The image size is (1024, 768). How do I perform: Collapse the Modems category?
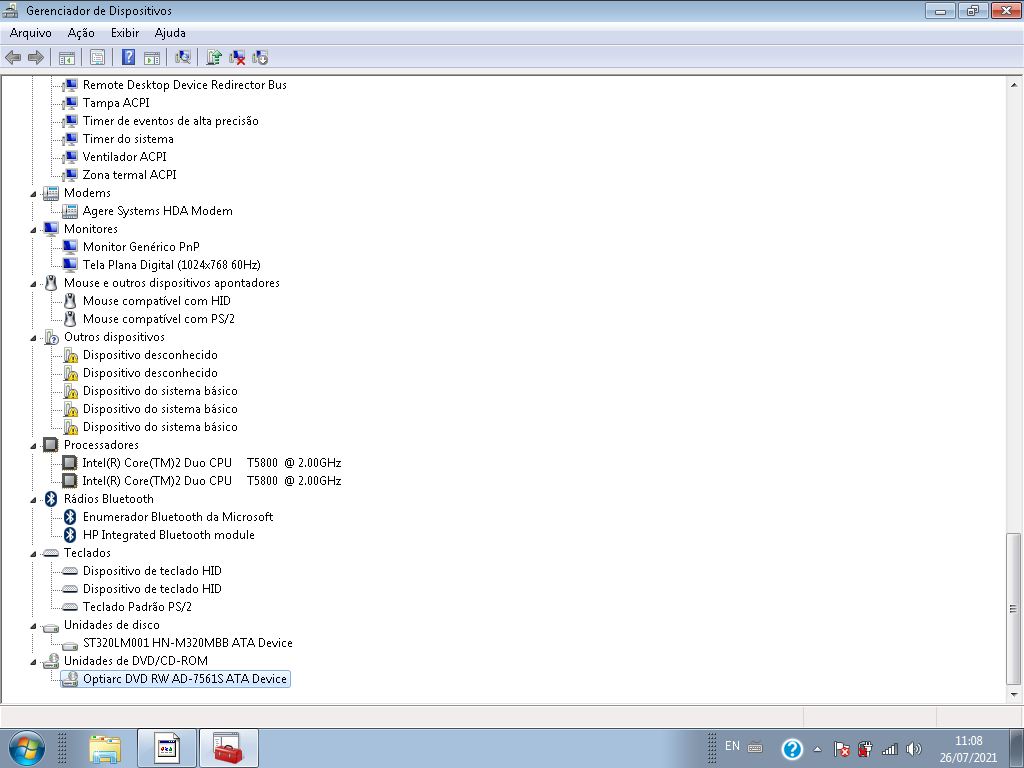point(33,193)
